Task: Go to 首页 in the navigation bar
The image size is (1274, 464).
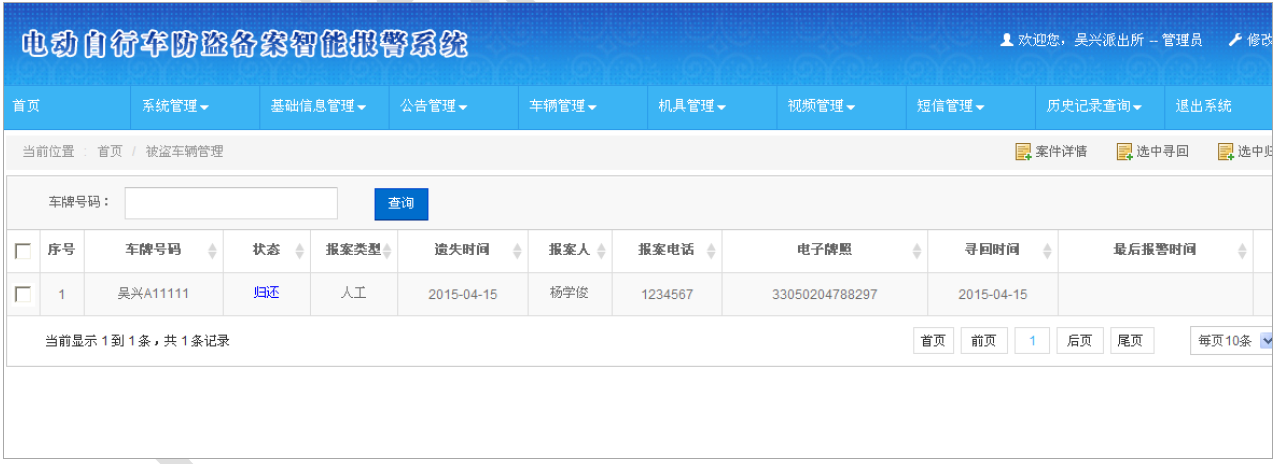Action: [x=26, y=107]
